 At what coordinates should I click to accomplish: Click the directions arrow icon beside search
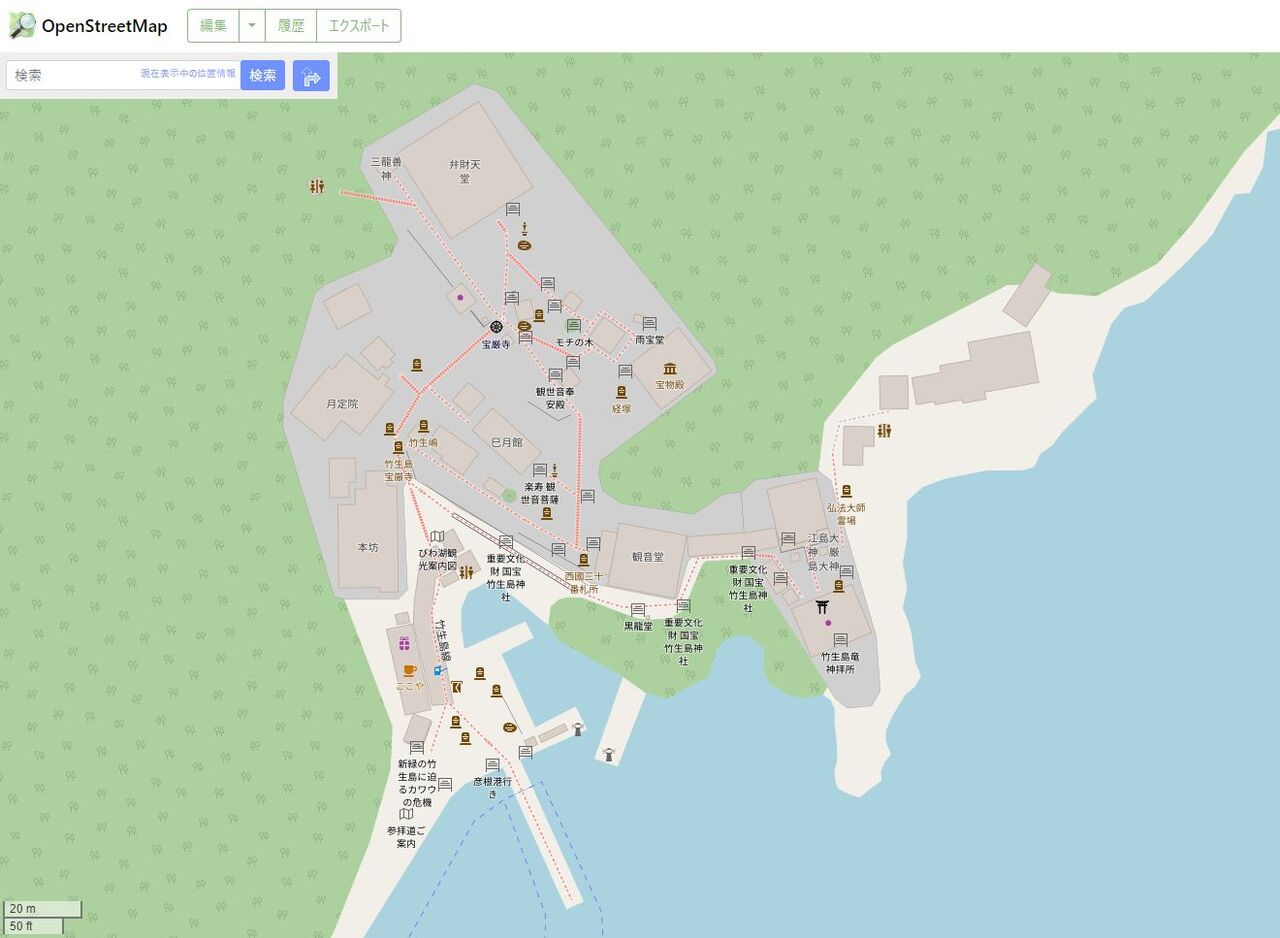pyautogui.click(x=311, y=76)
